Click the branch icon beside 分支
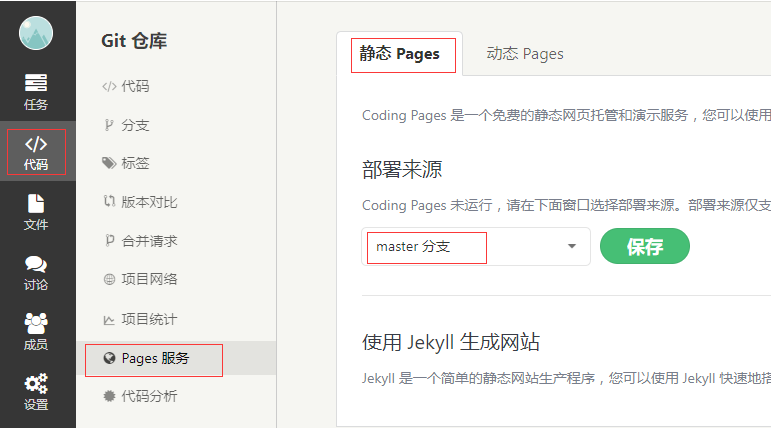771x428 pixels. 109,125
